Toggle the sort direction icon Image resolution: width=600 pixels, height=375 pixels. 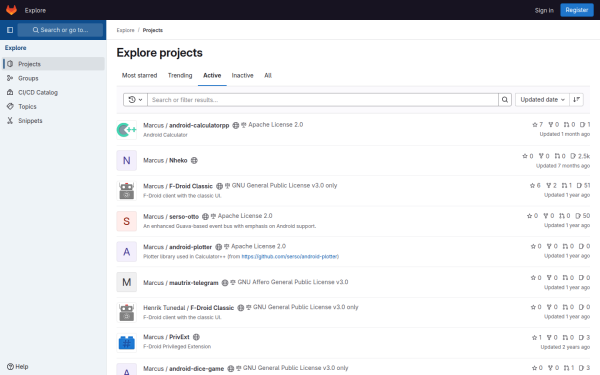tap(576, 99)
